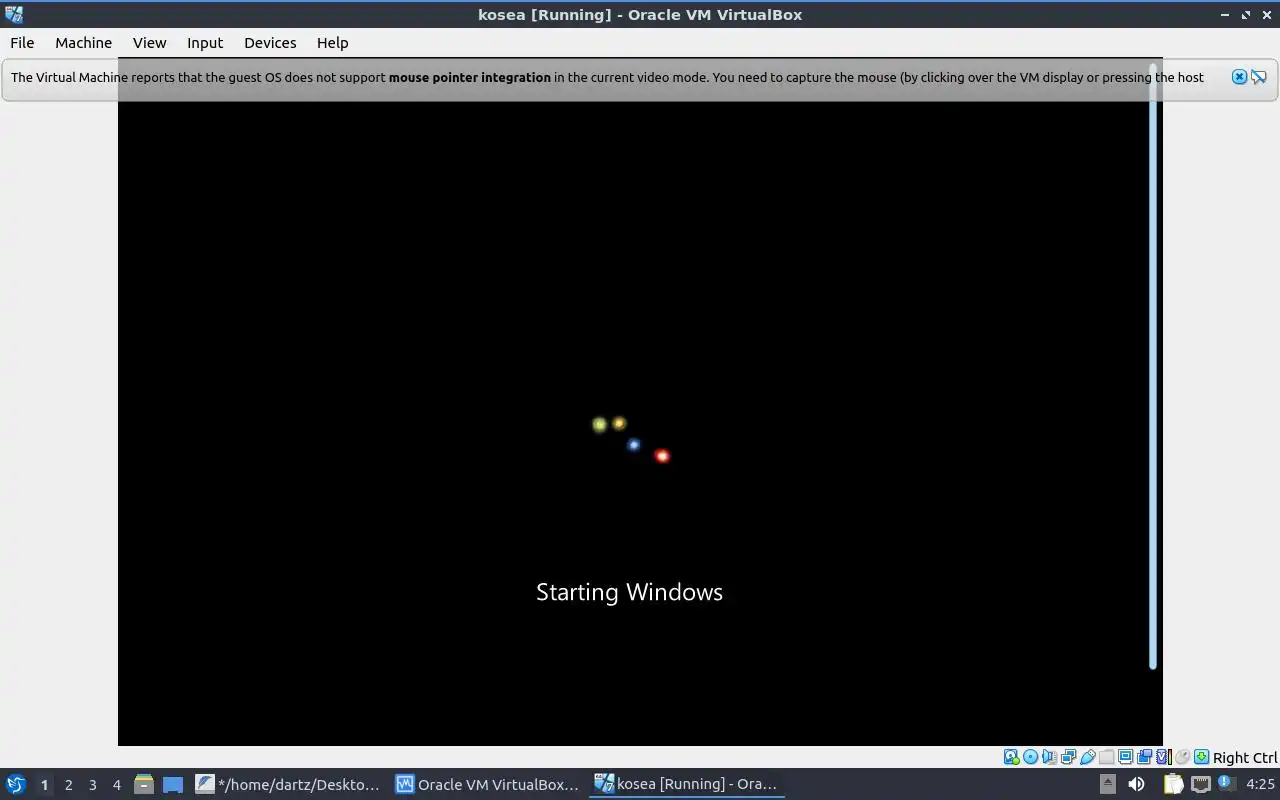
Task: Open the Input menu
Action: pos(205,43)
